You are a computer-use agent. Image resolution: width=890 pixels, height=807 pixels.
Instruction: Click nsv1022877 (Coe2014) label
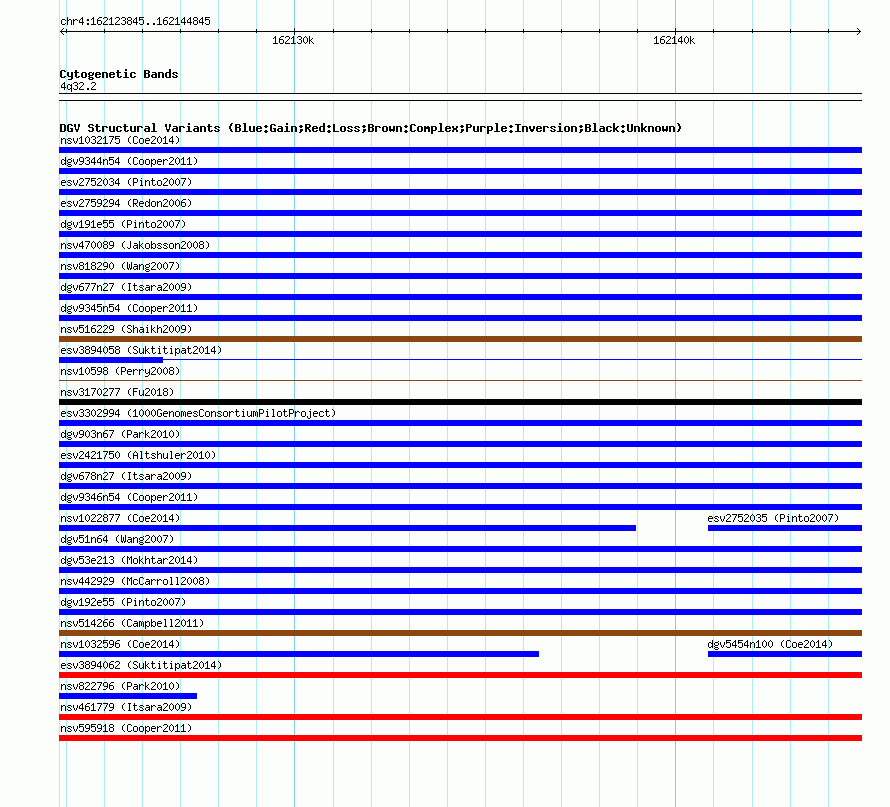pyautogui.click(x=120, y=518)
